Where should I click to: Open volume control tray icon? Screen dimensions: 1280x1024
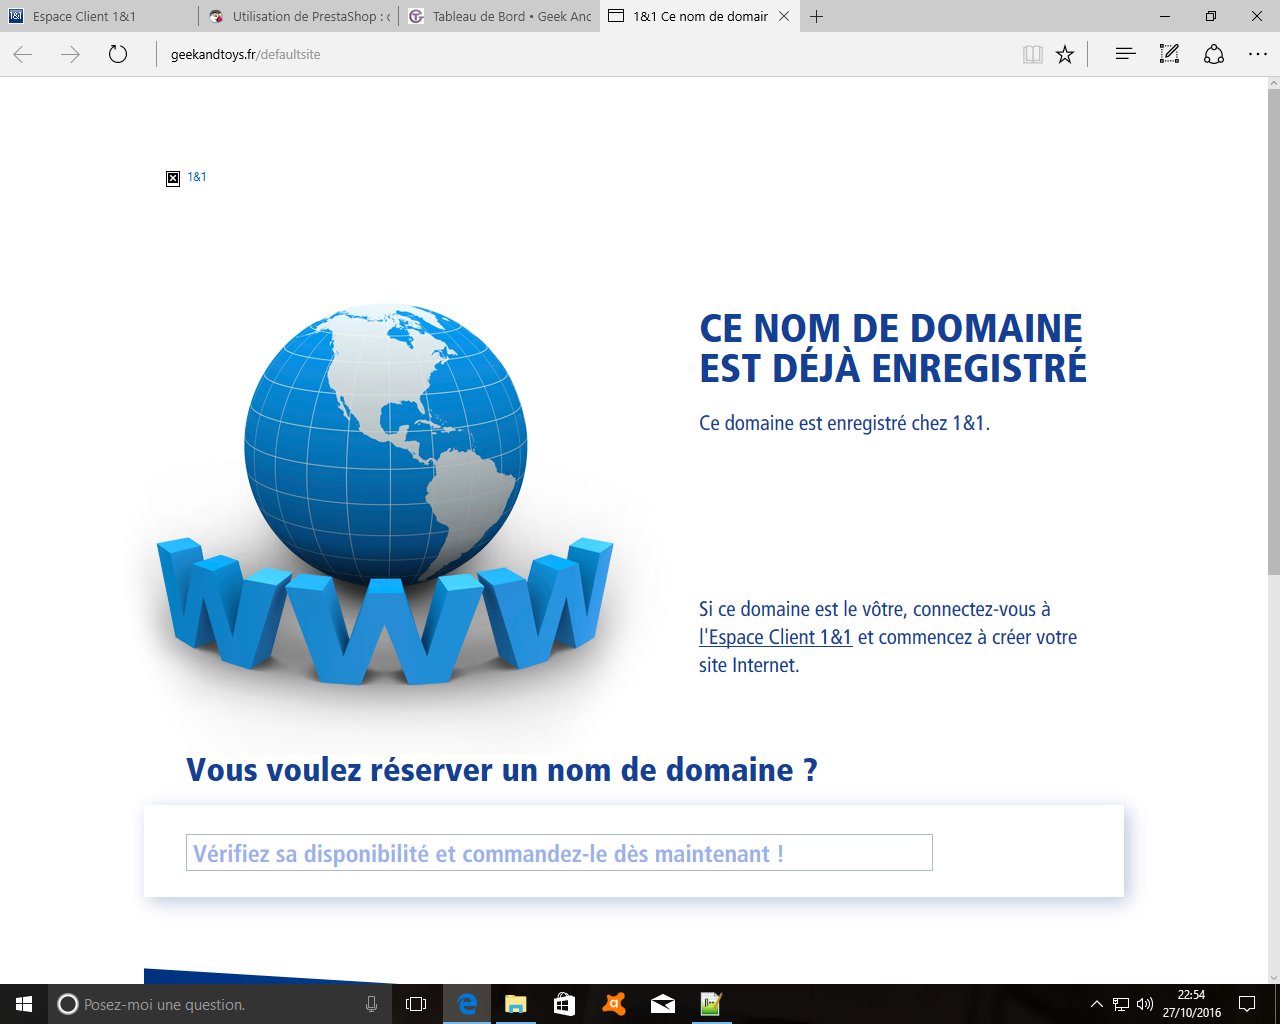pyautogui.click(x=1145, y=1004)
